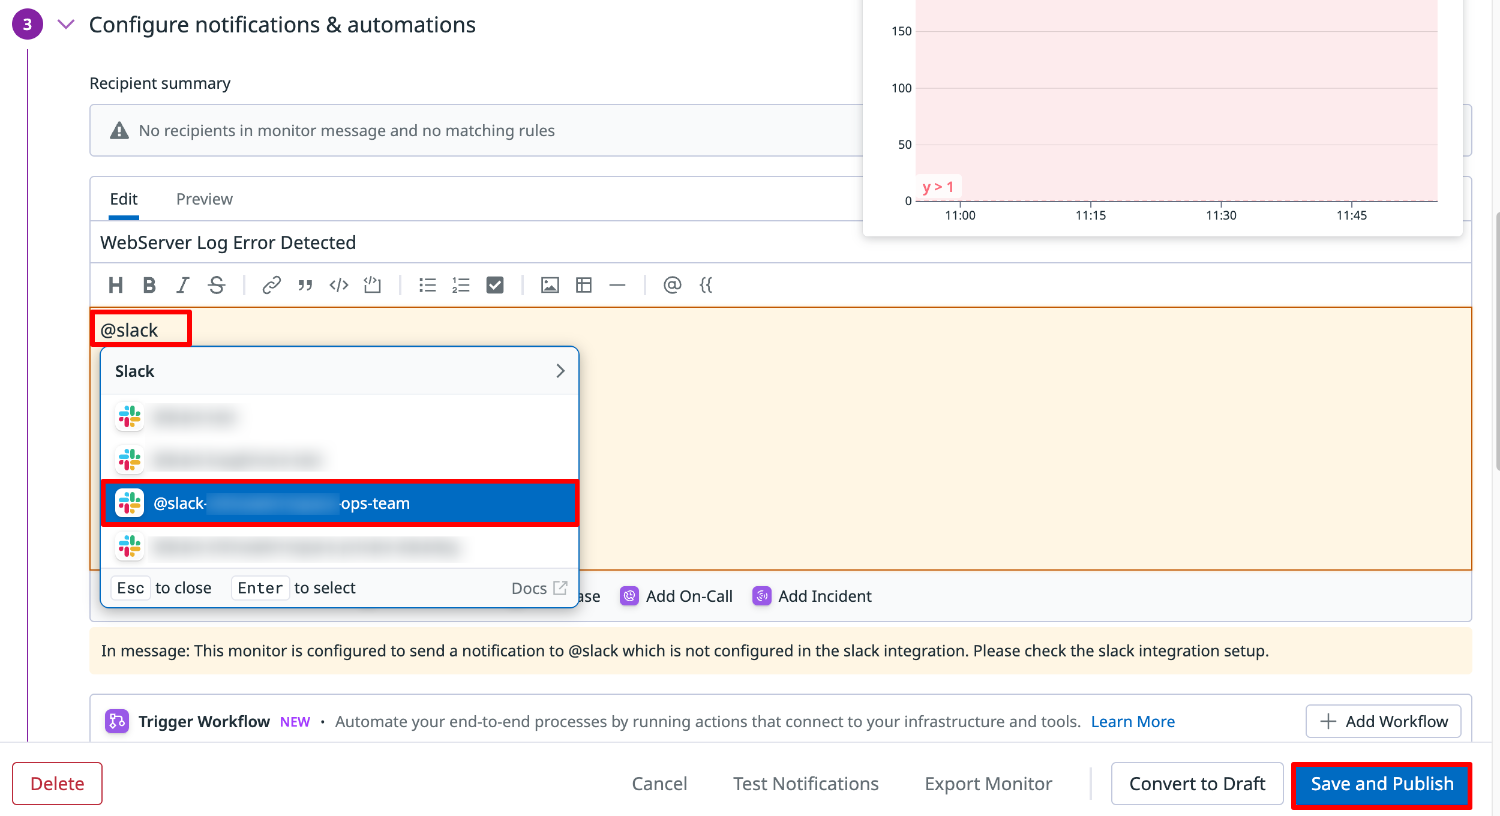Open the Learn More link
The image size is (1500, 816).
pyautogui.click(x=1132, y=722)
